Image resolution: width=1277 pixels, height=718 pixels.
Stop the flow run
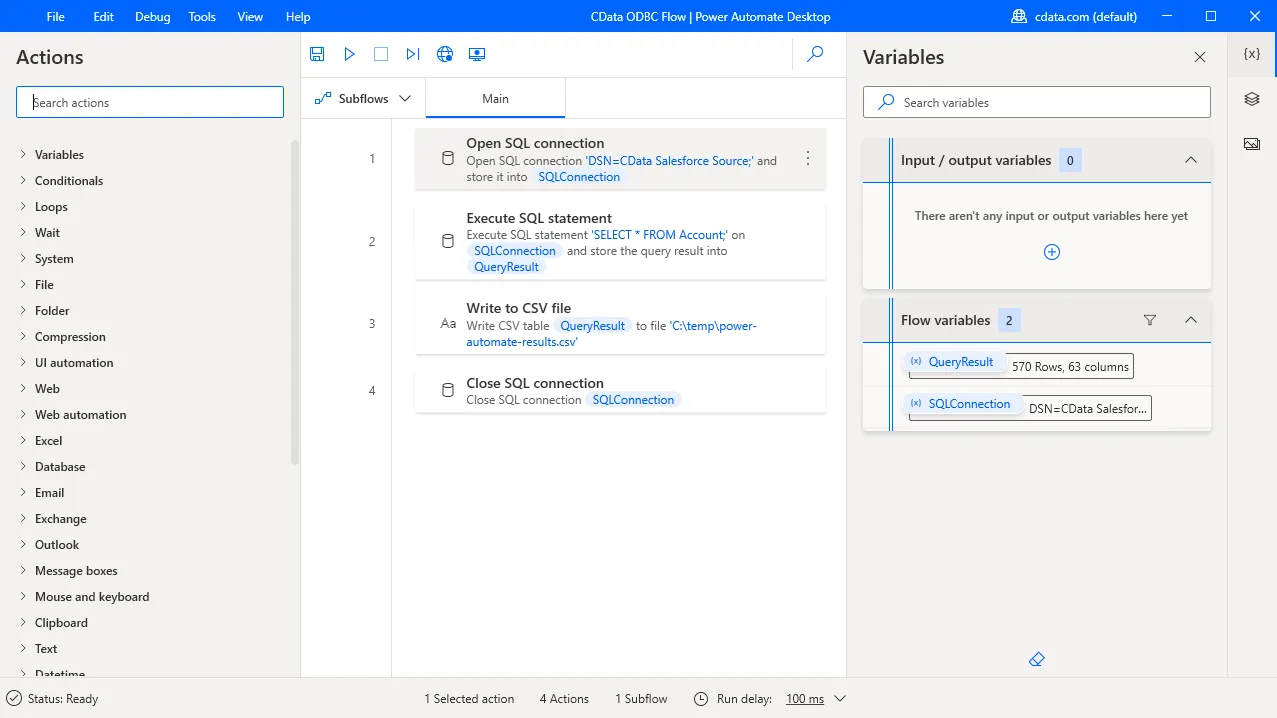(381, 54)
